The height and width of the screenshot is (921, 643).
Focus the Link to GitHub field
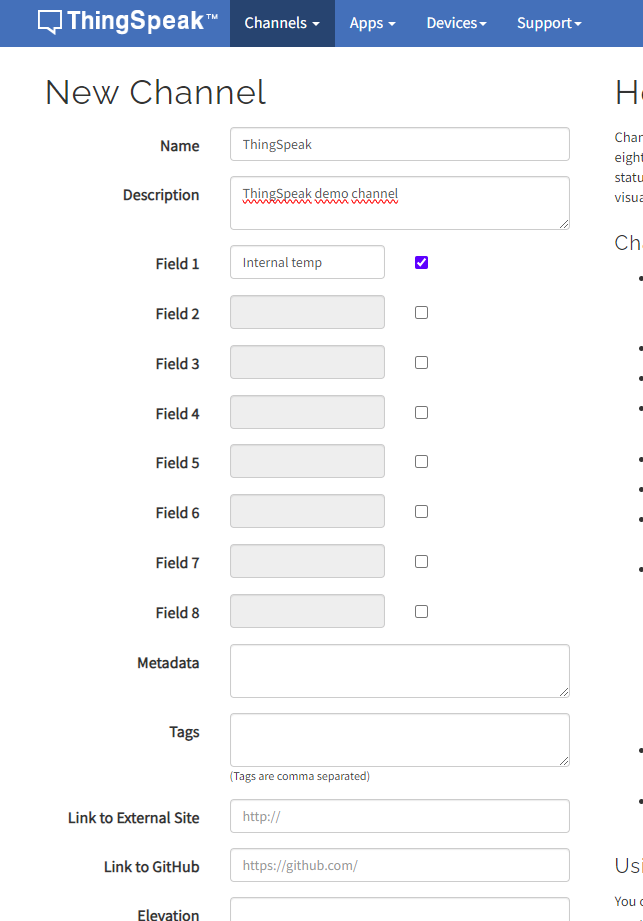pos(400,865)
